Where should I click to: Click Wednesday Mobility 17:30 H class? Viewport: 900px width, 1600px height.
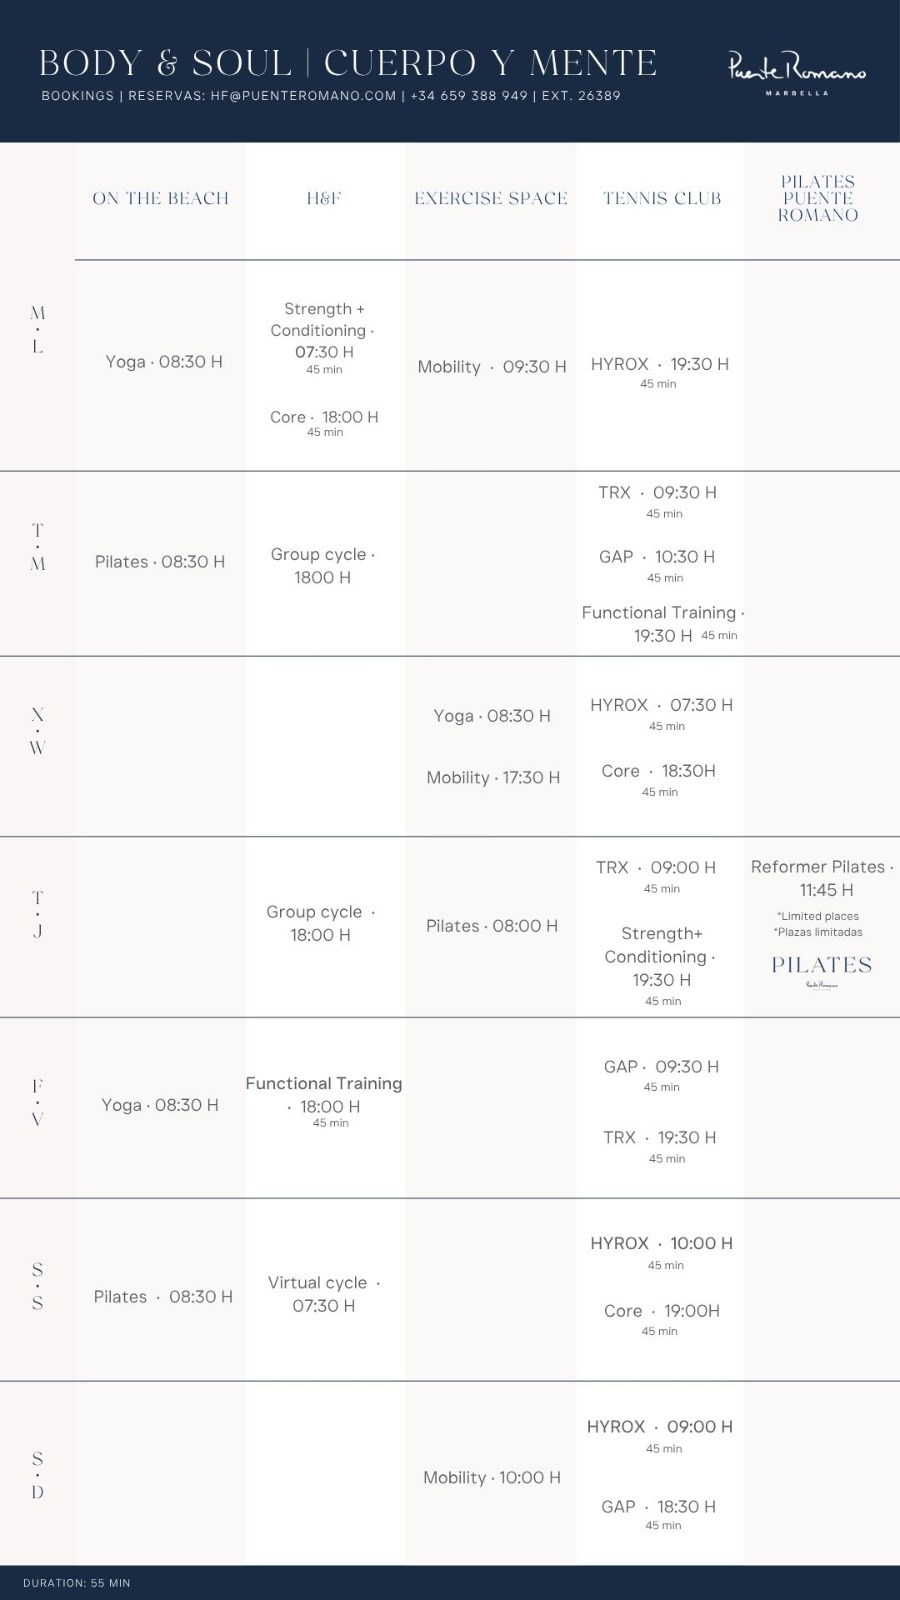(x=493, y=778)
